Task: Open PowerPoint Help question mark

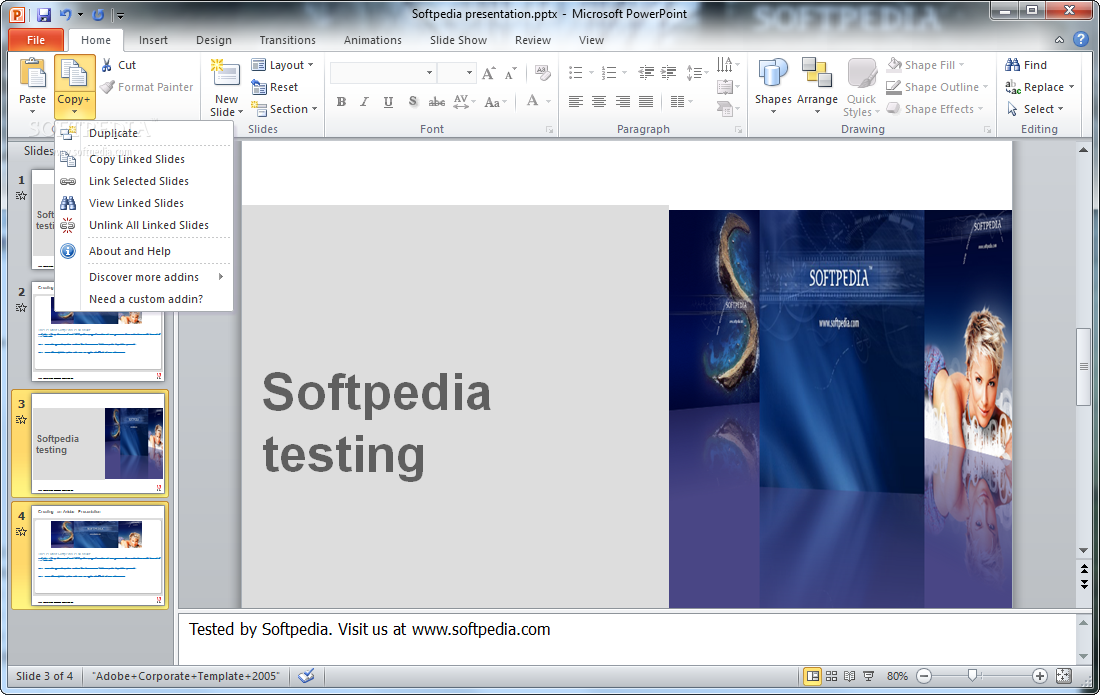Action: pyautogui.click(x=1081, y=40)
